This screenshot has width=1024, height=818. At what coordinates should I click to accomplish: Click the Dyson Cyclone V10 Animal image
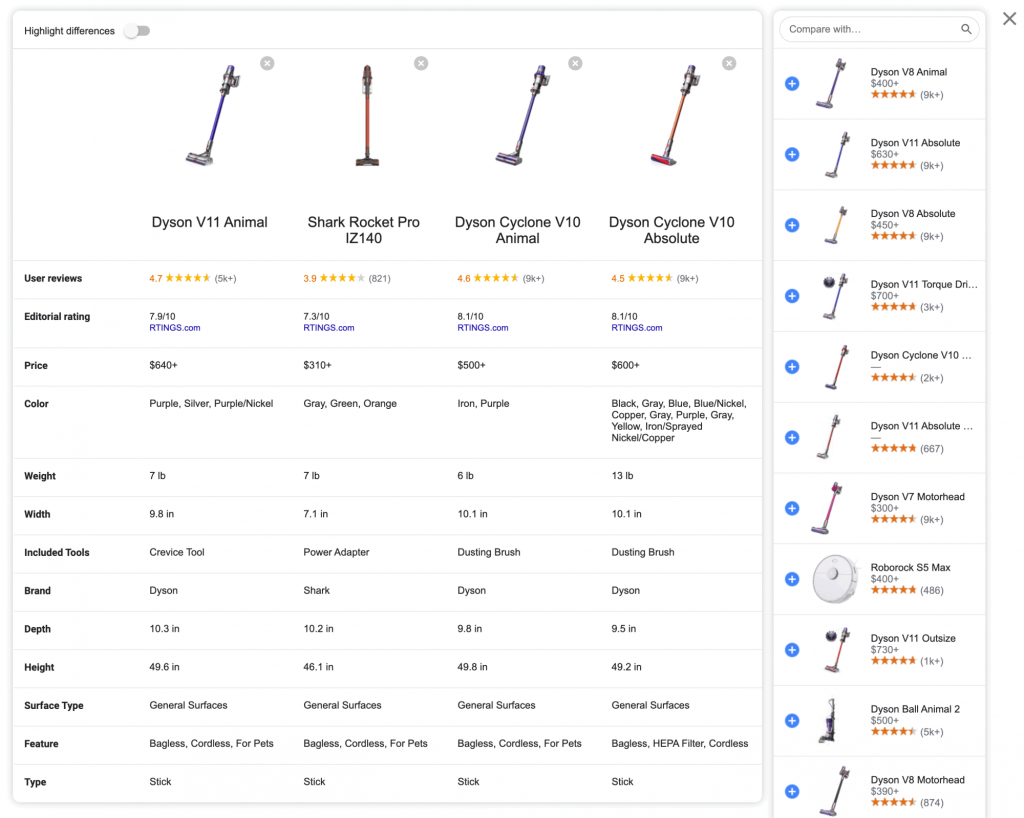(521, 116)
